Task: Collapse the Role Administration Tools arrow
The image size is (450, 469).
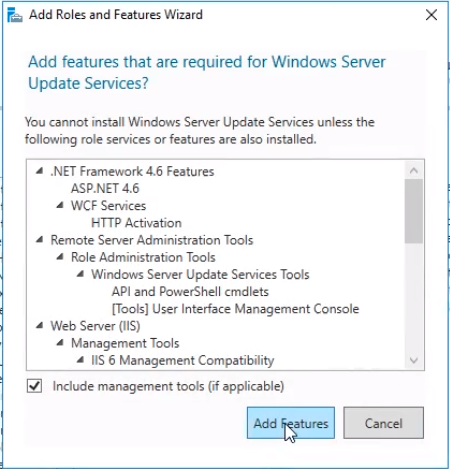Action: coord(60,257)
